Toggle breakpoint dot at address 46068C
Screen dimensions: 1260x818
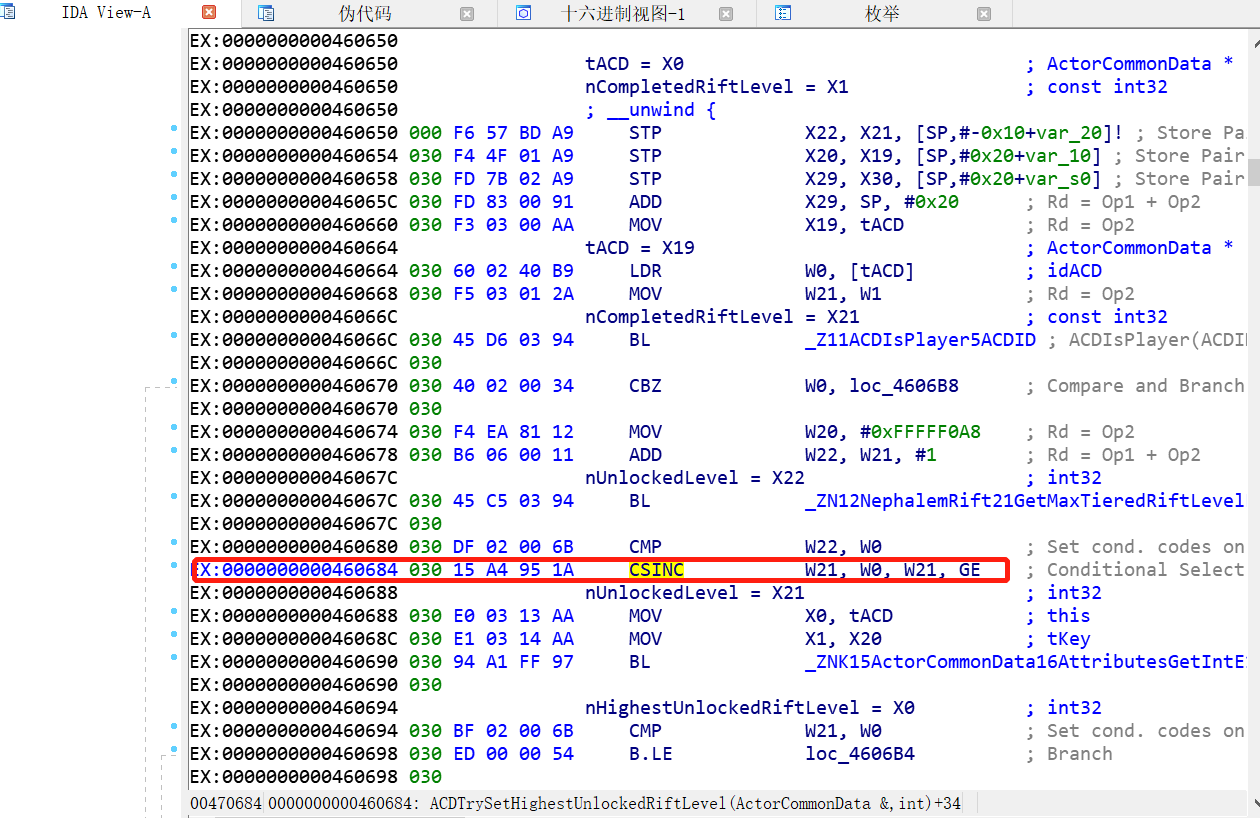click(174, 635)
